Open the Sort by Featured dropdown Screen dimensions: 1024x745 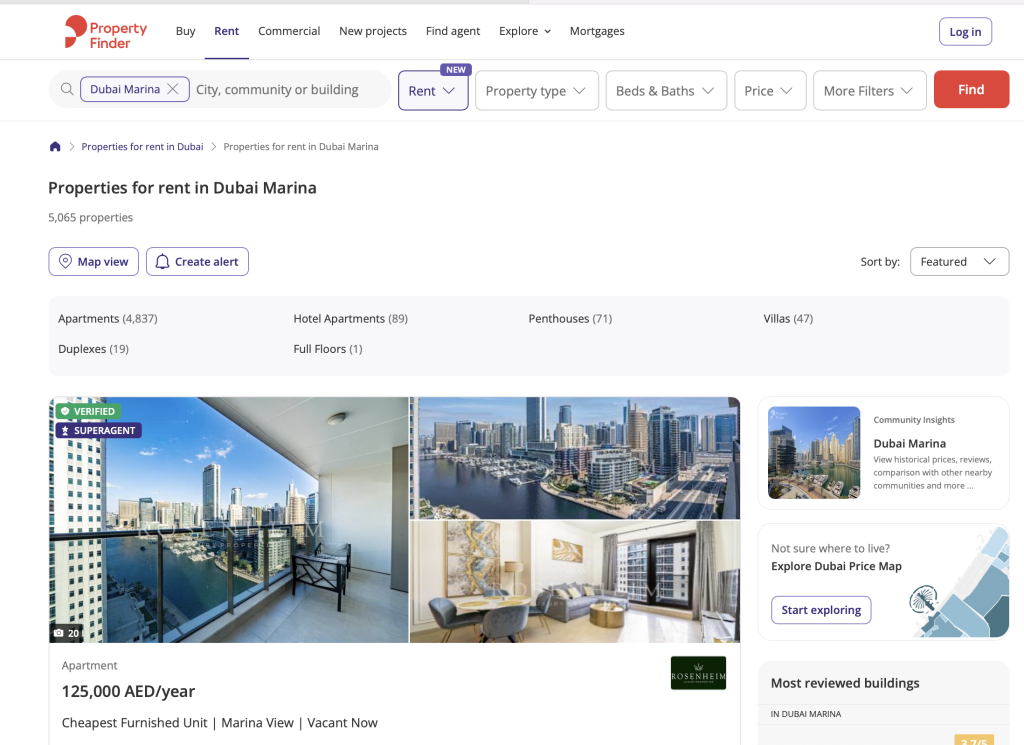pyautogui.click(x=958, y=261)
